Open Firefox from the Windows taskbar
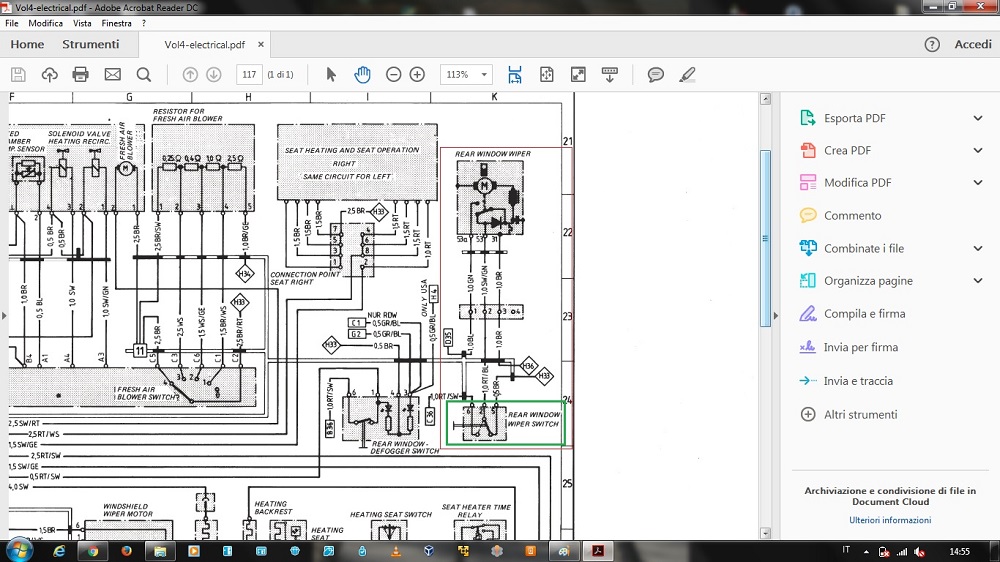1000x562 pixels. (x=126, y=551)
